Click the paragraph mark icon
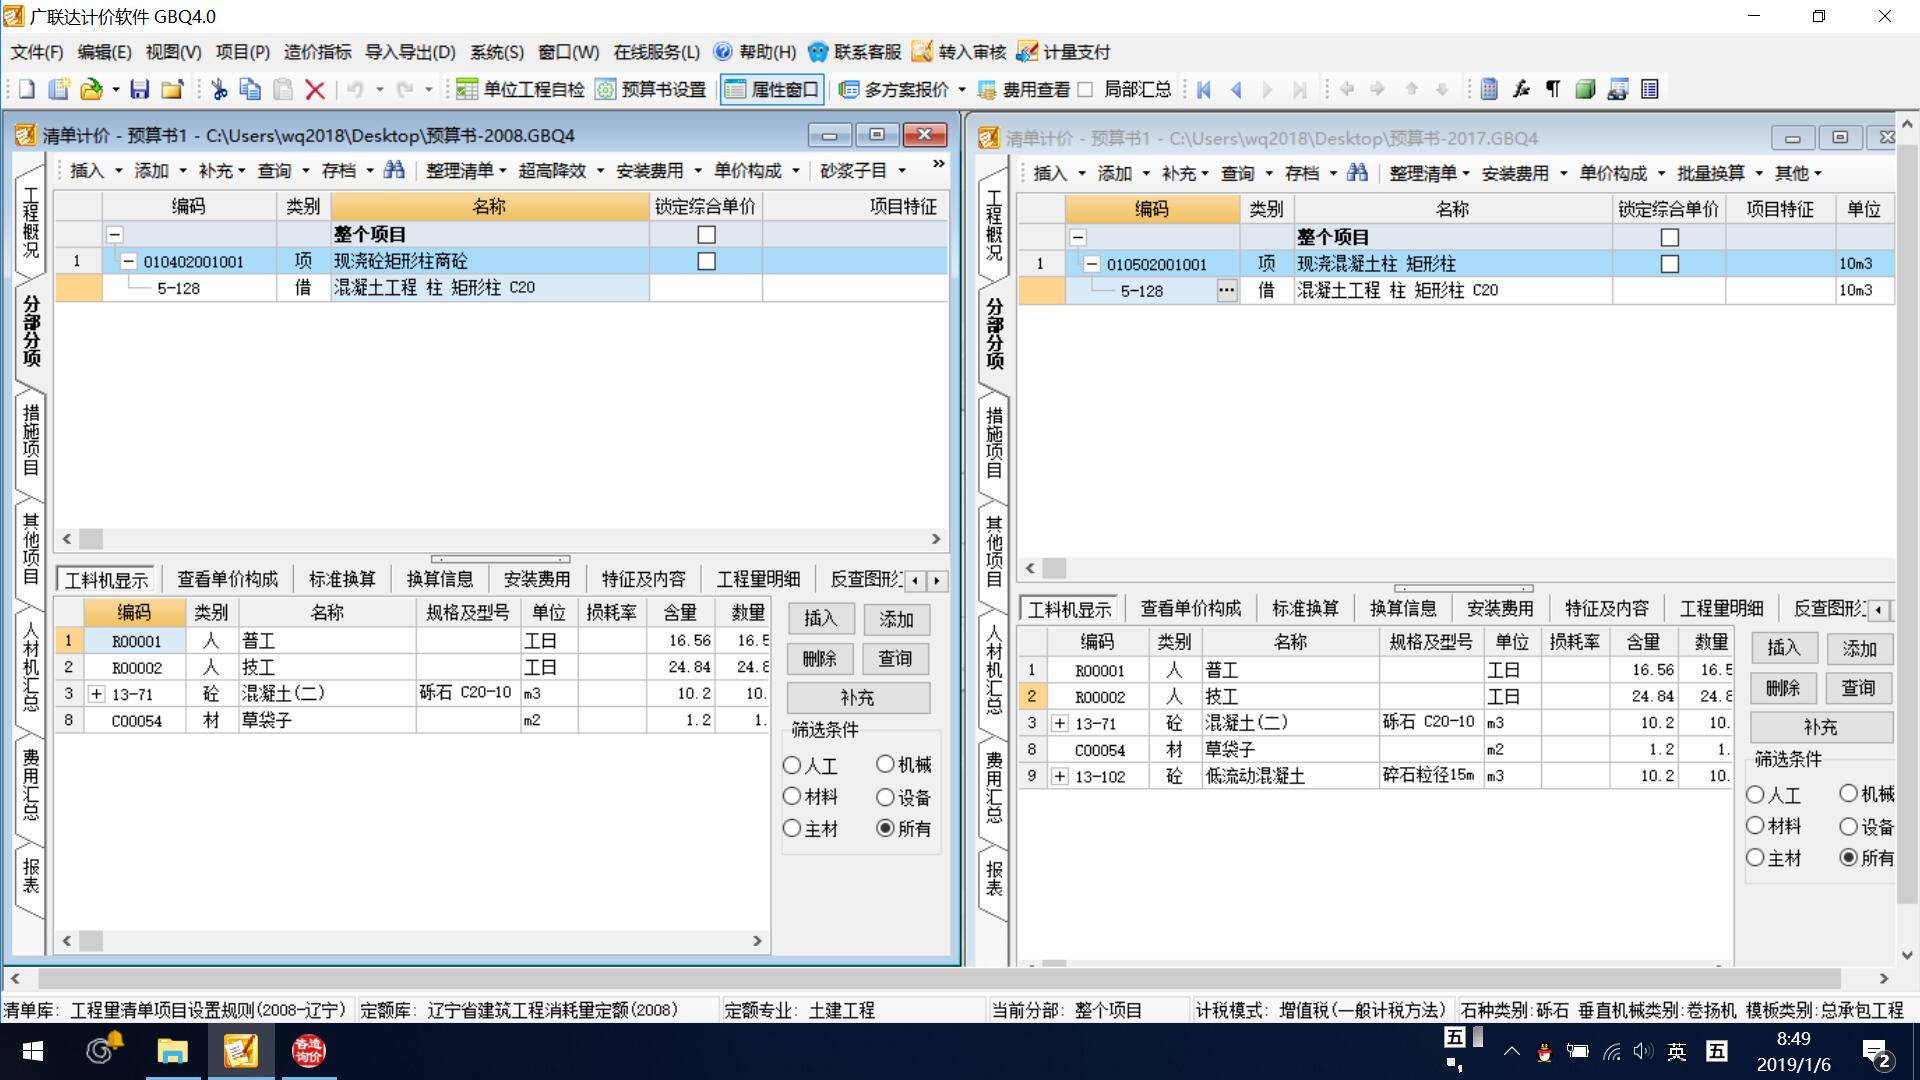This screenshot has width=1920, height=1080. 1553,90
